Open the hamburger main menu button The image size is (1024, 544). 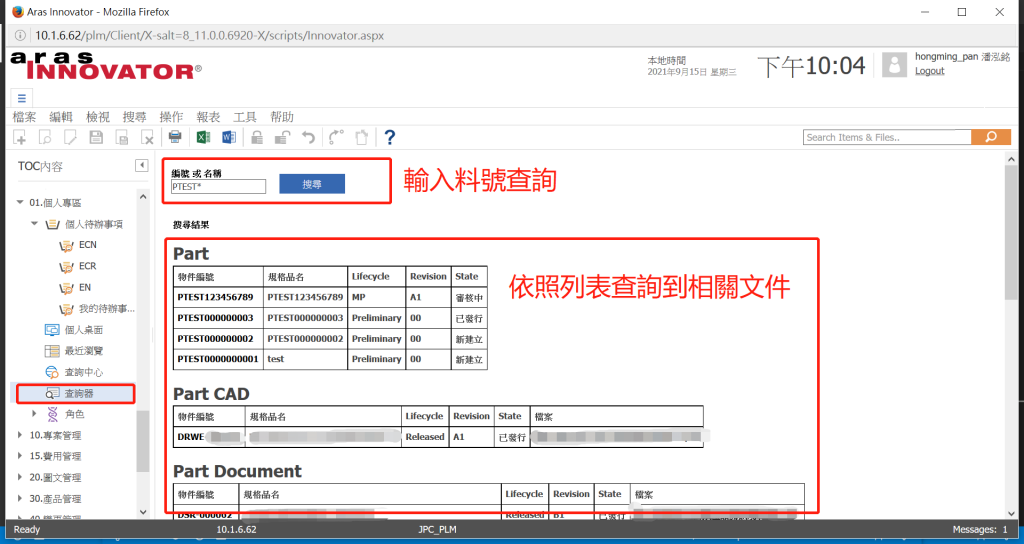point(22,99)
